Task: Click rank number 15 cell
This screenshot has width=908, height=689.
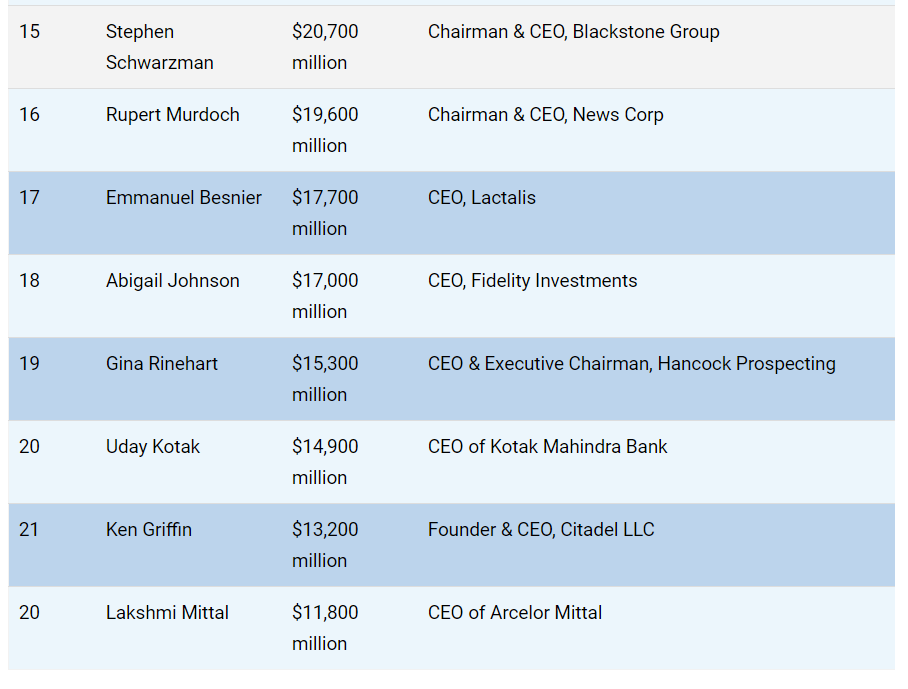Action: tap(30, 32)
